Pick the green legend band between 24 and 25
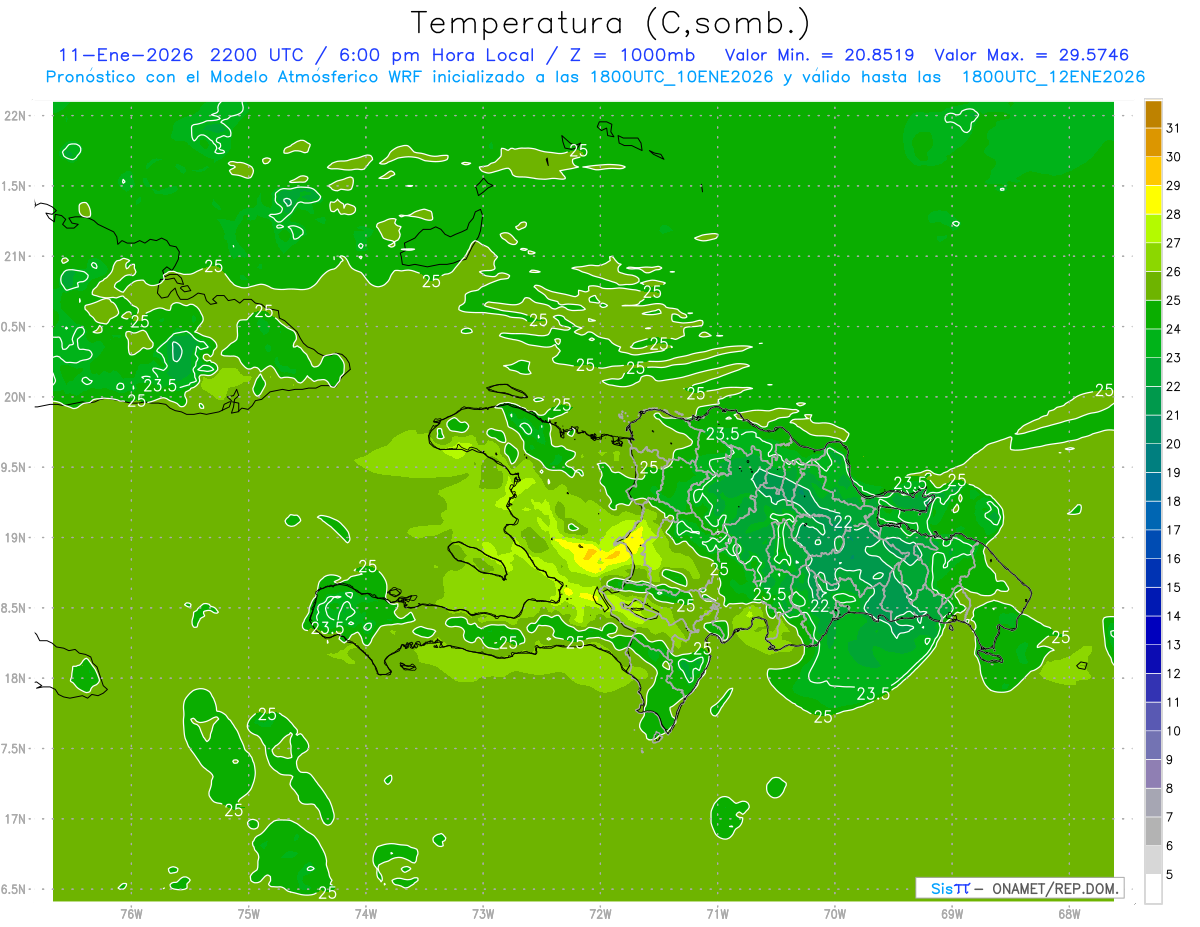 1153,315
